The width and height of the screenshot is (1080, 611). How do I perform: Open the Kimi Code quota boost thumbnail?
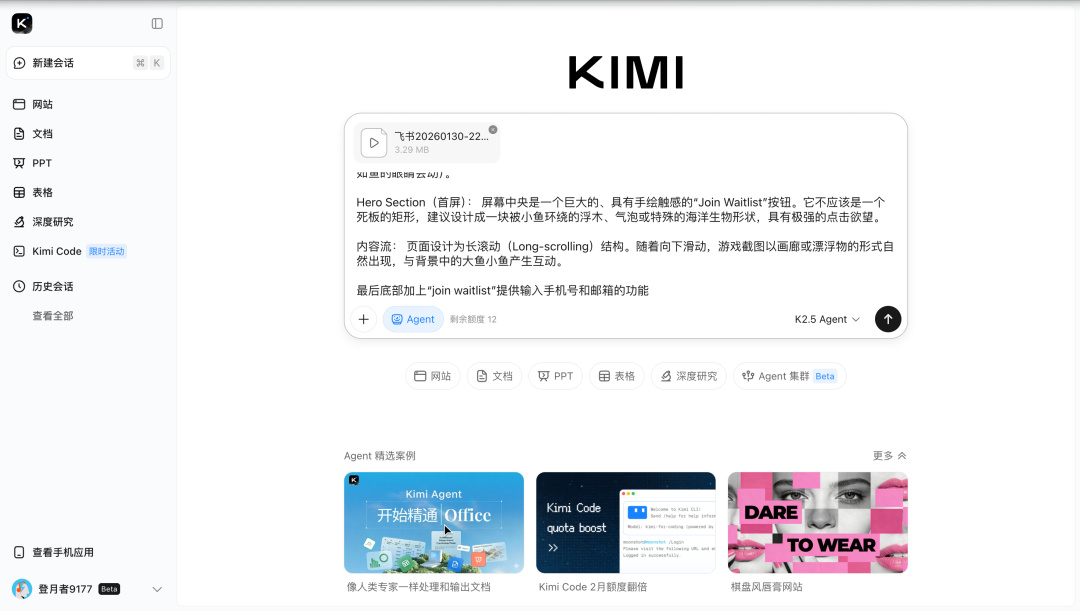[625, 523]
